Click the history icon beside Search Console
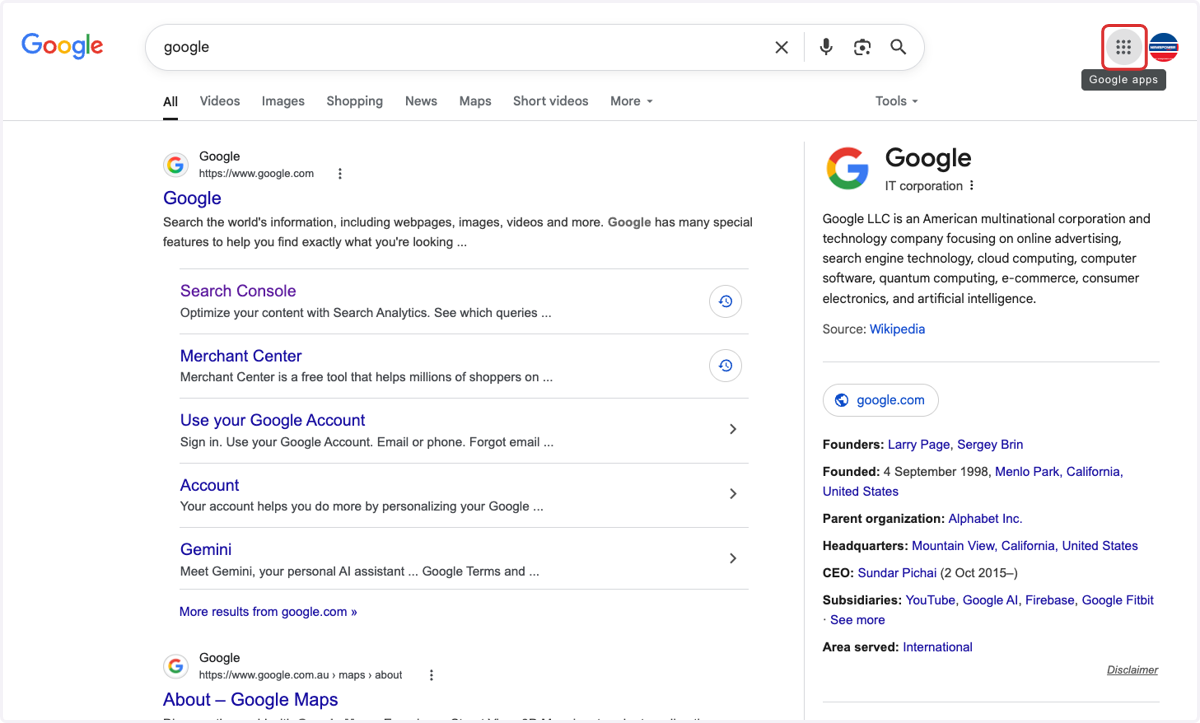 coord(726,301)
